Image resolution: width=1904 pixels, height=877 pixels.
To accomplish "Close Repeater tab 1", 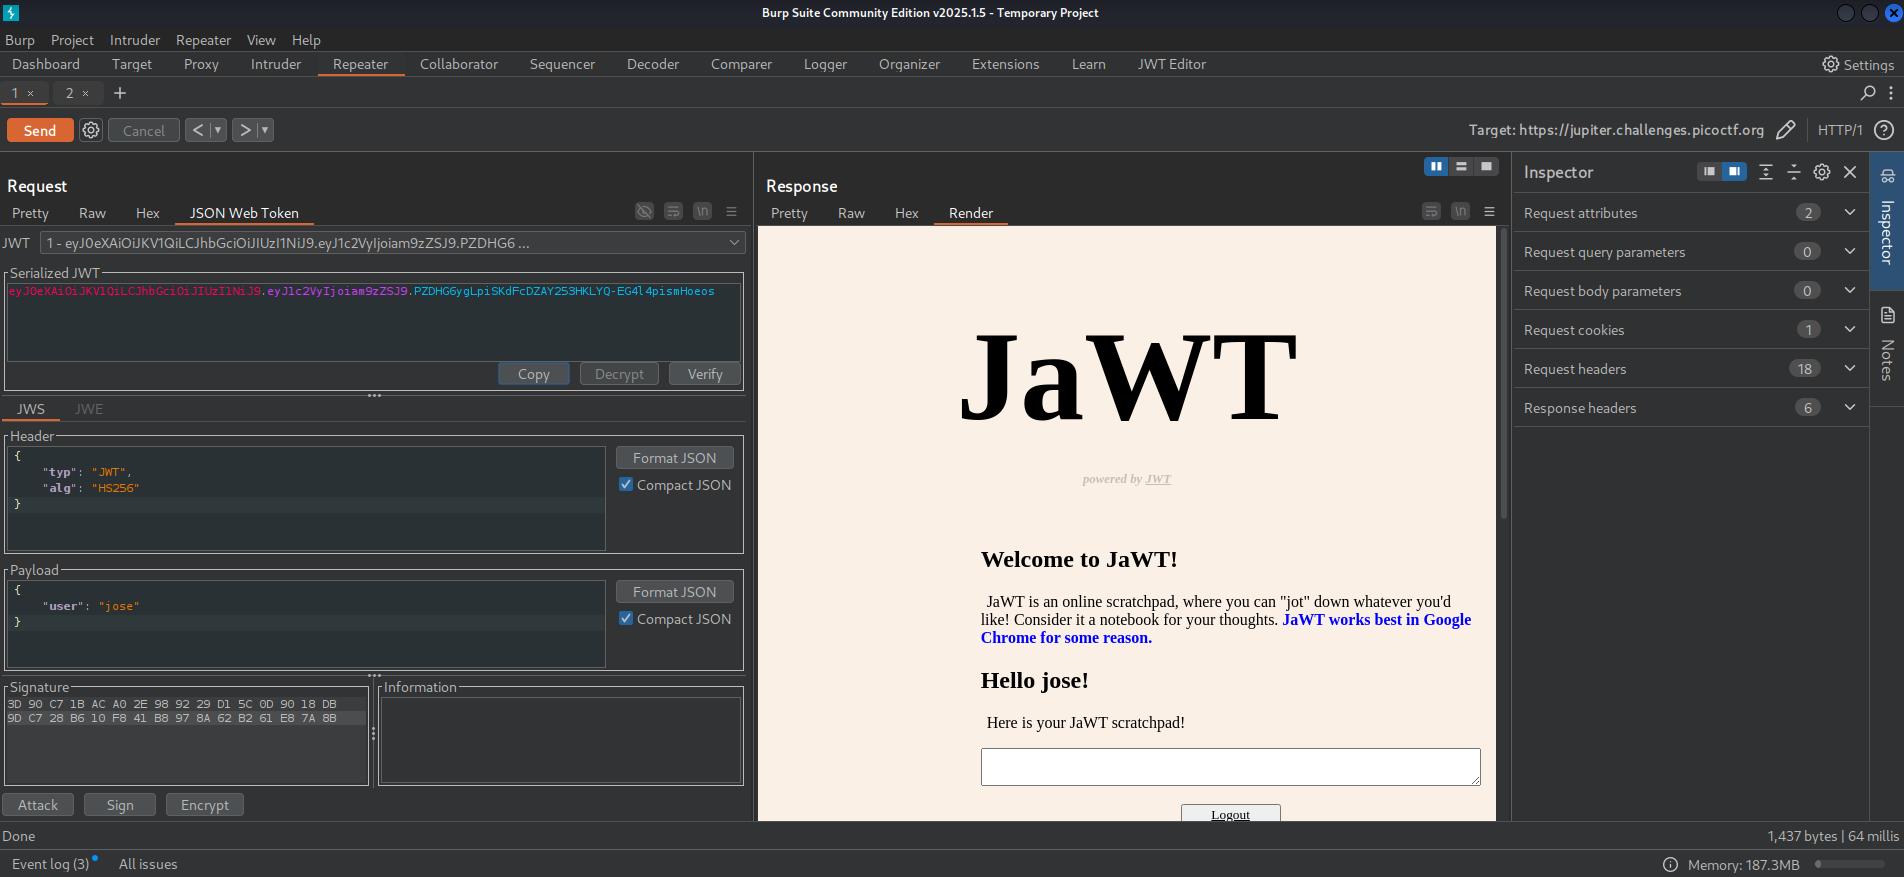I will click(x=31, y=93).
